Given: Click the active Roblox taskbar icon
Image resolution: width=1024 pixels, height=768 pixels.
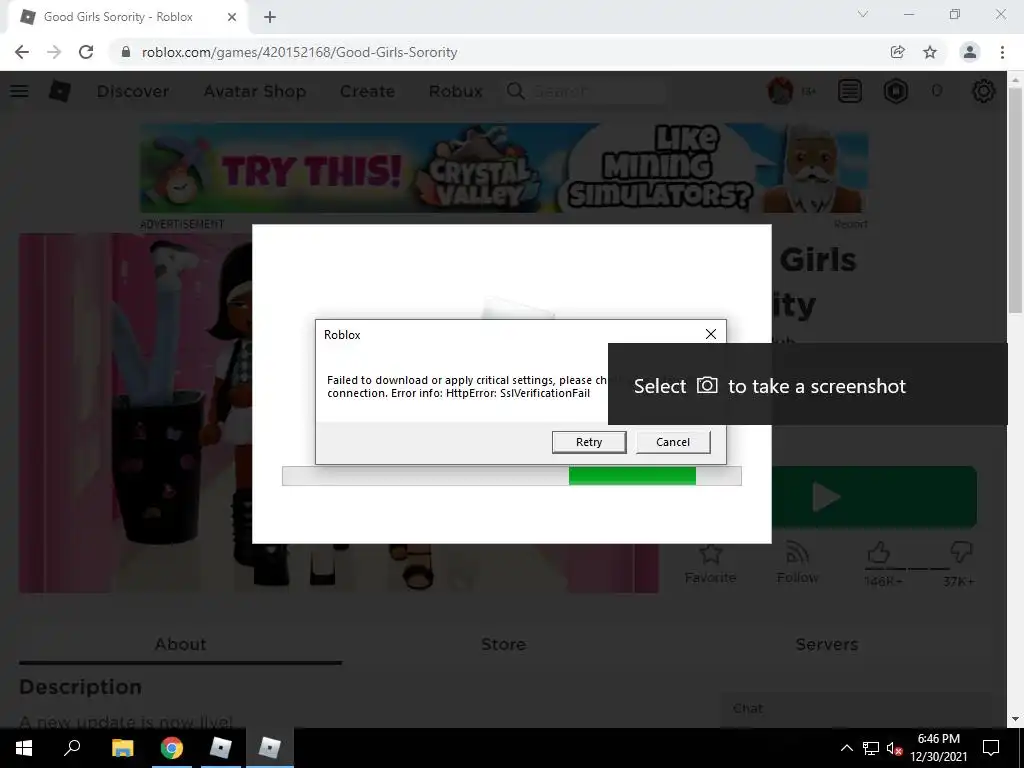Looking at the screenshot, I should click(270, 748).
